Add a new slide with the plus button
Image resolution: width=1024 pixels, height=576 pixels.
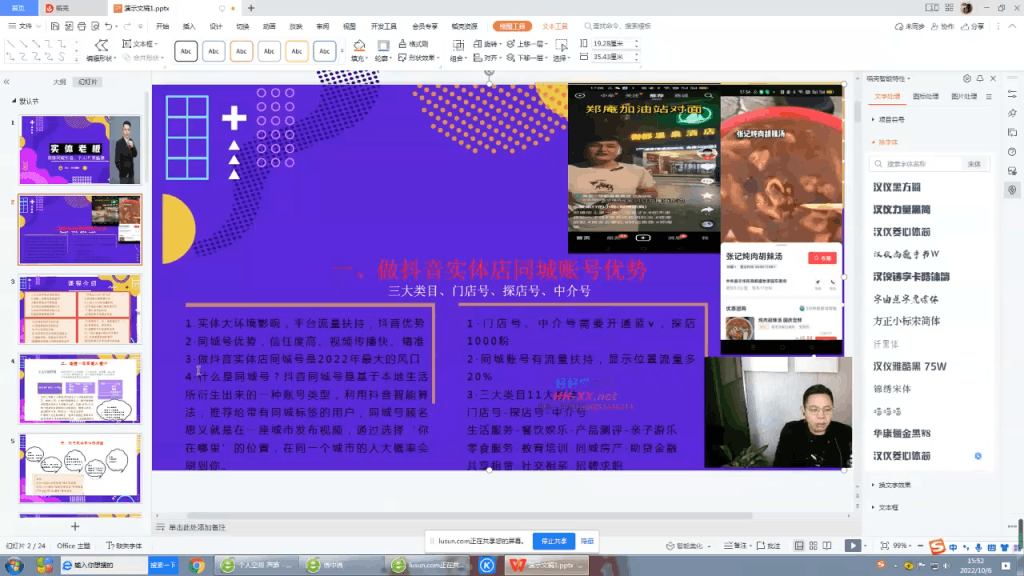75,526
